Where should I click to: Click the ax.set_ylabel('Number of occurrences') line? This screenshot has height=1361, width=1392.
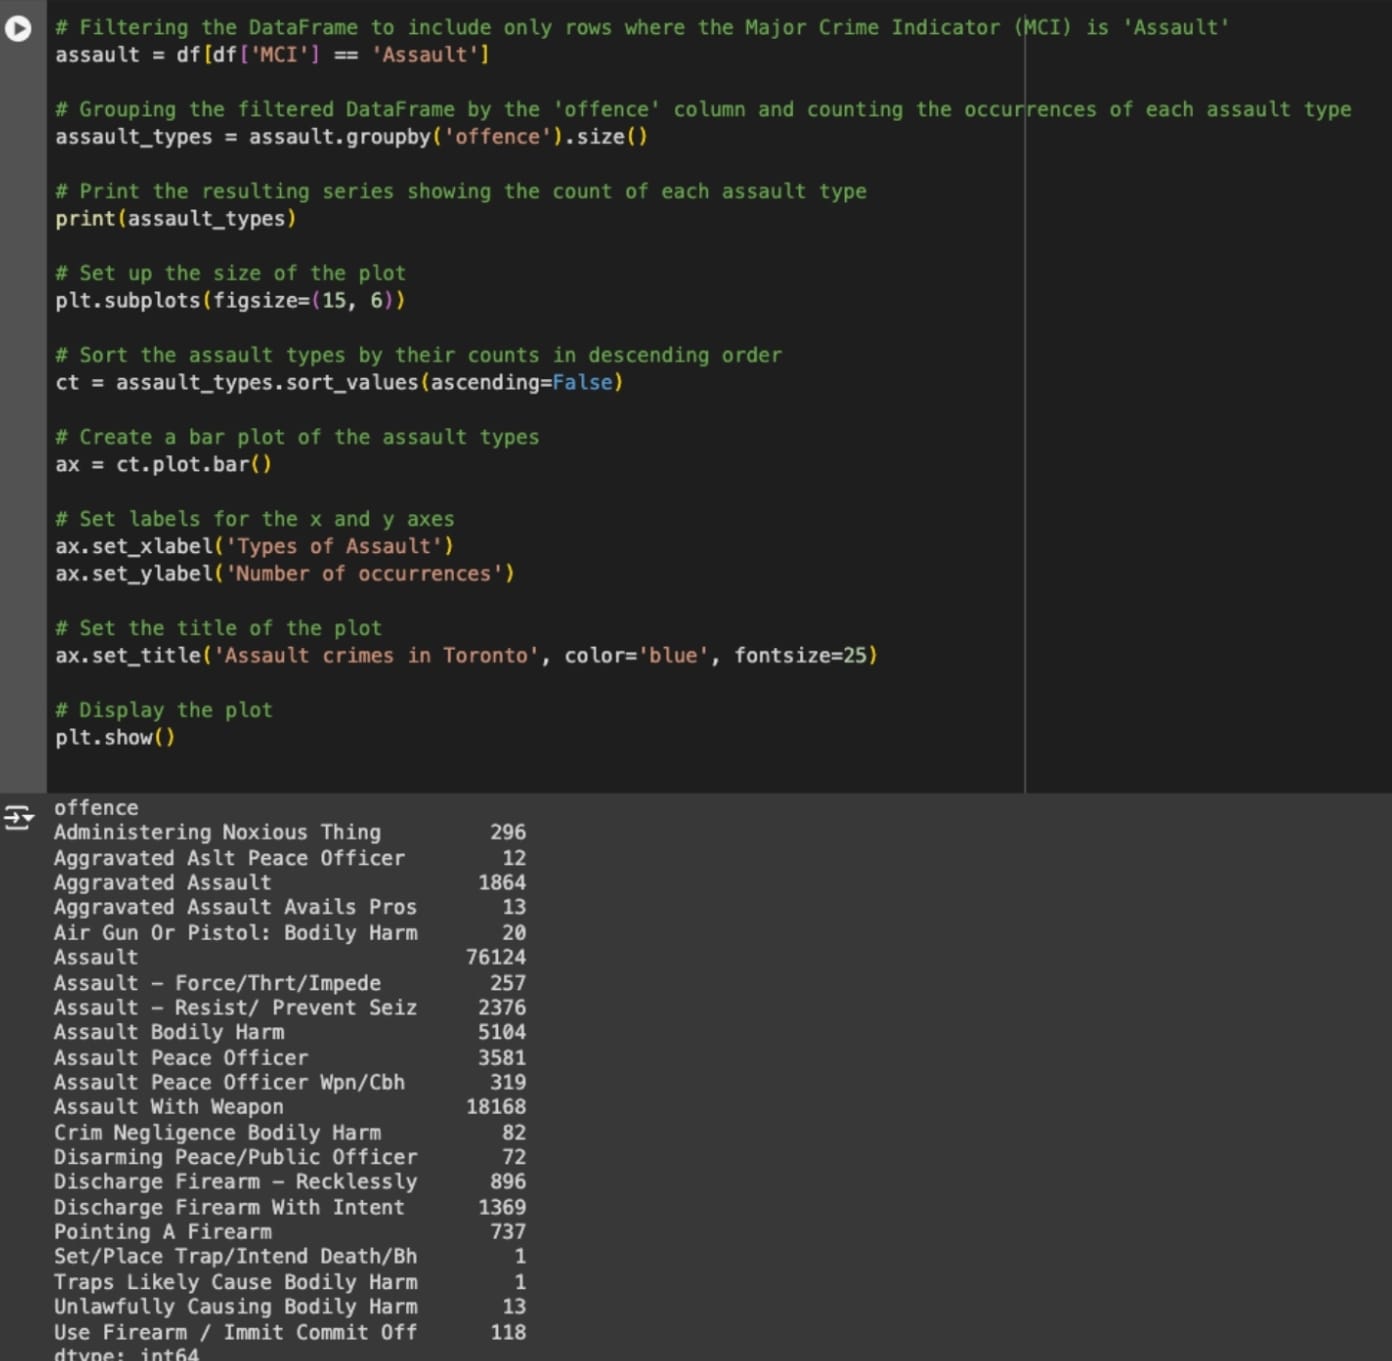pyautogui.click(x=284, y=574)
